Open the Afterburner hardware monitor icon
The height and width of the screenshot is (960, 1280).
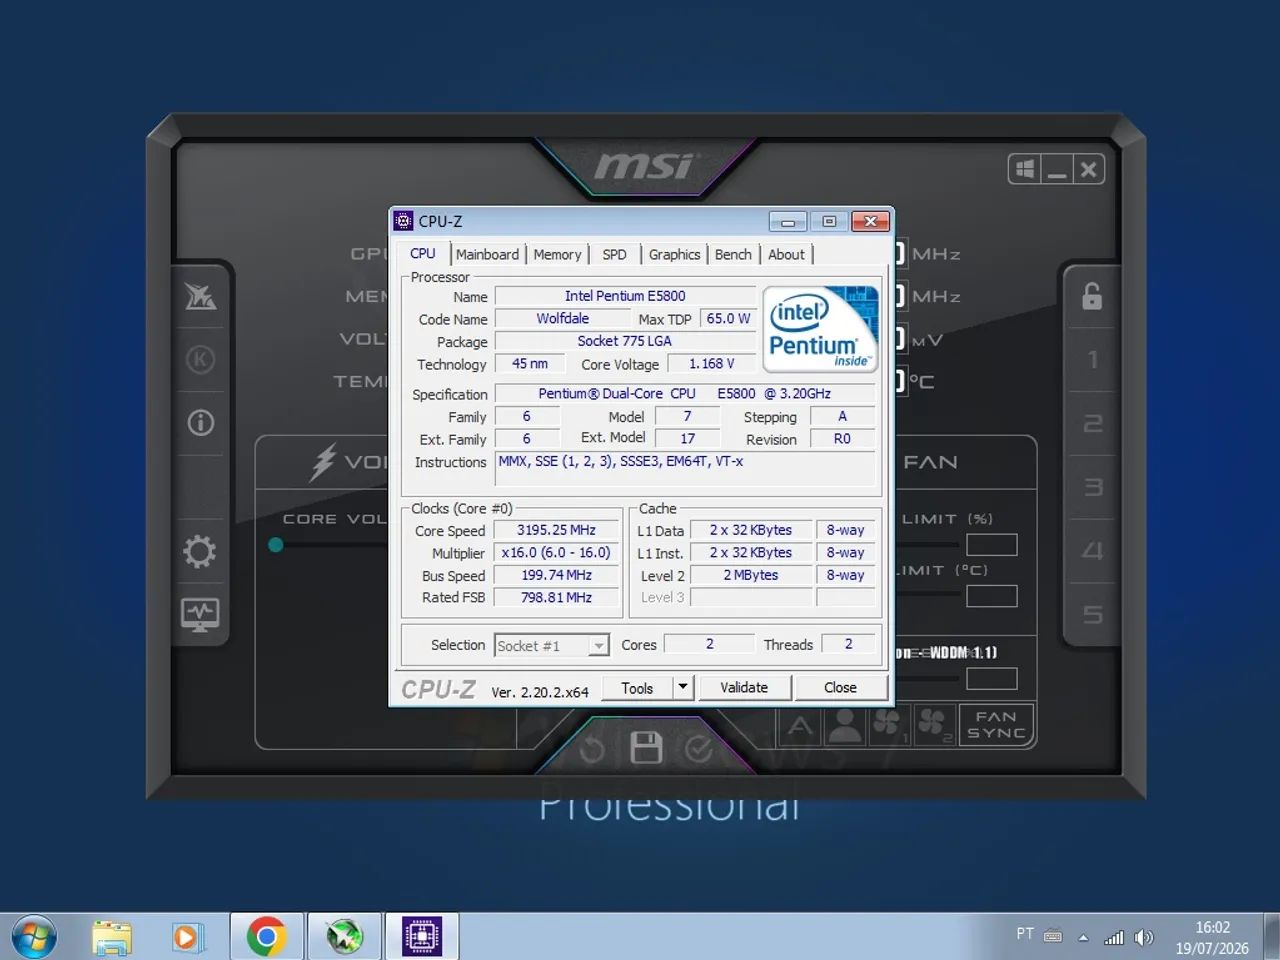200,614
